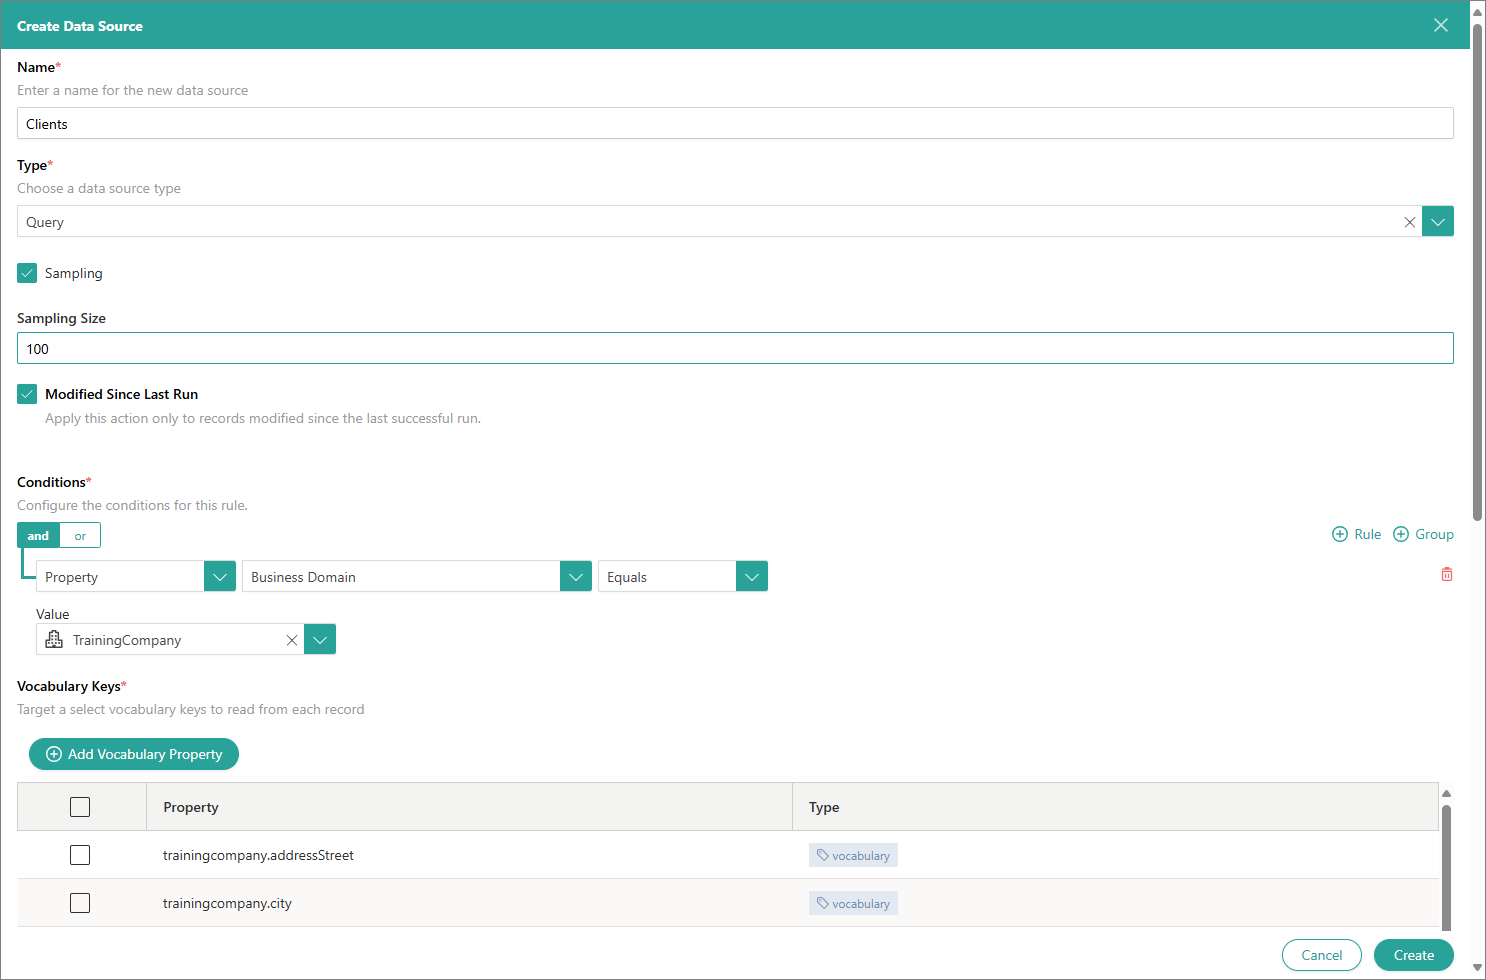Screen dimensions: 1486x980
Task: Add a new condition Group
Action: [1423, 535]
